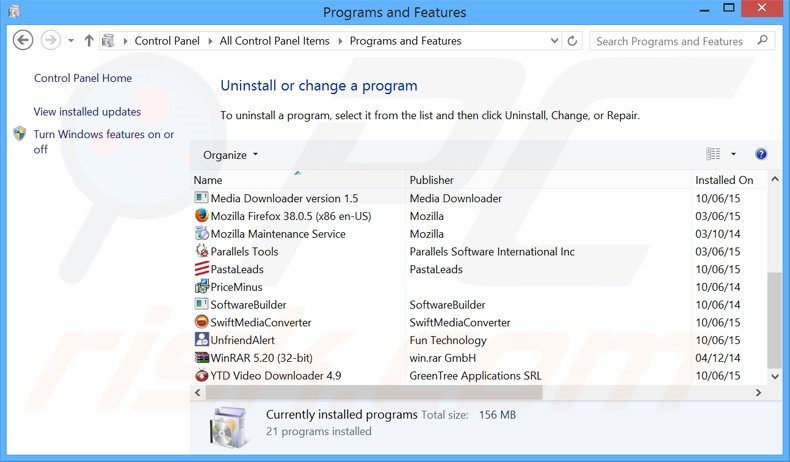
Task: Select Mozilla Firefox 38.0.5 entry
Action: coord(291,216)
